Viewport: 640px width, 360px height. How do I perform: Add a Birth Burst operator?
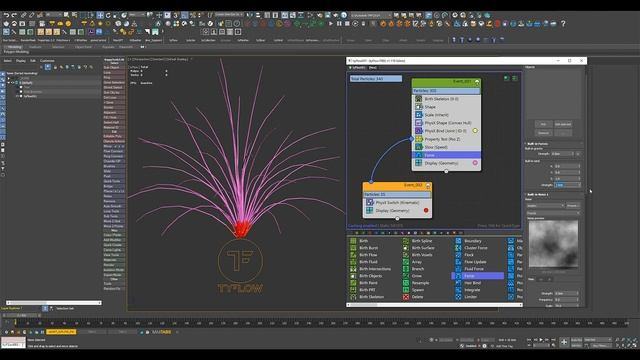(368, 248)
